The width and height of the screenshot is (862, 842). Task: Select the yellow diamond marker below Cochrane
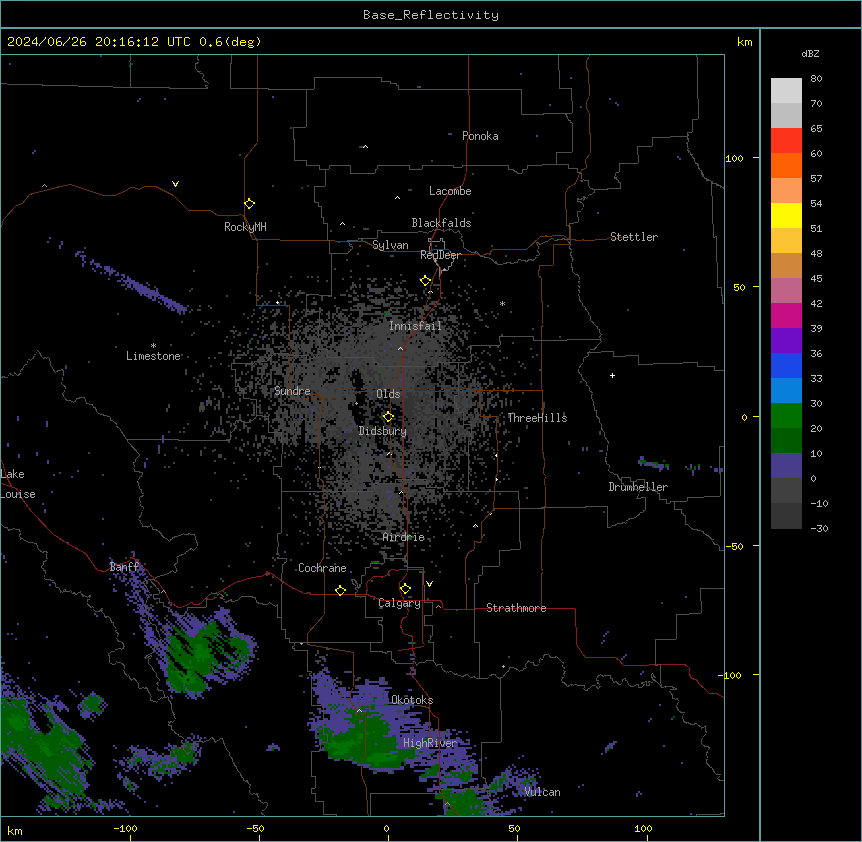pyautogui.click(x=340, y=590)
